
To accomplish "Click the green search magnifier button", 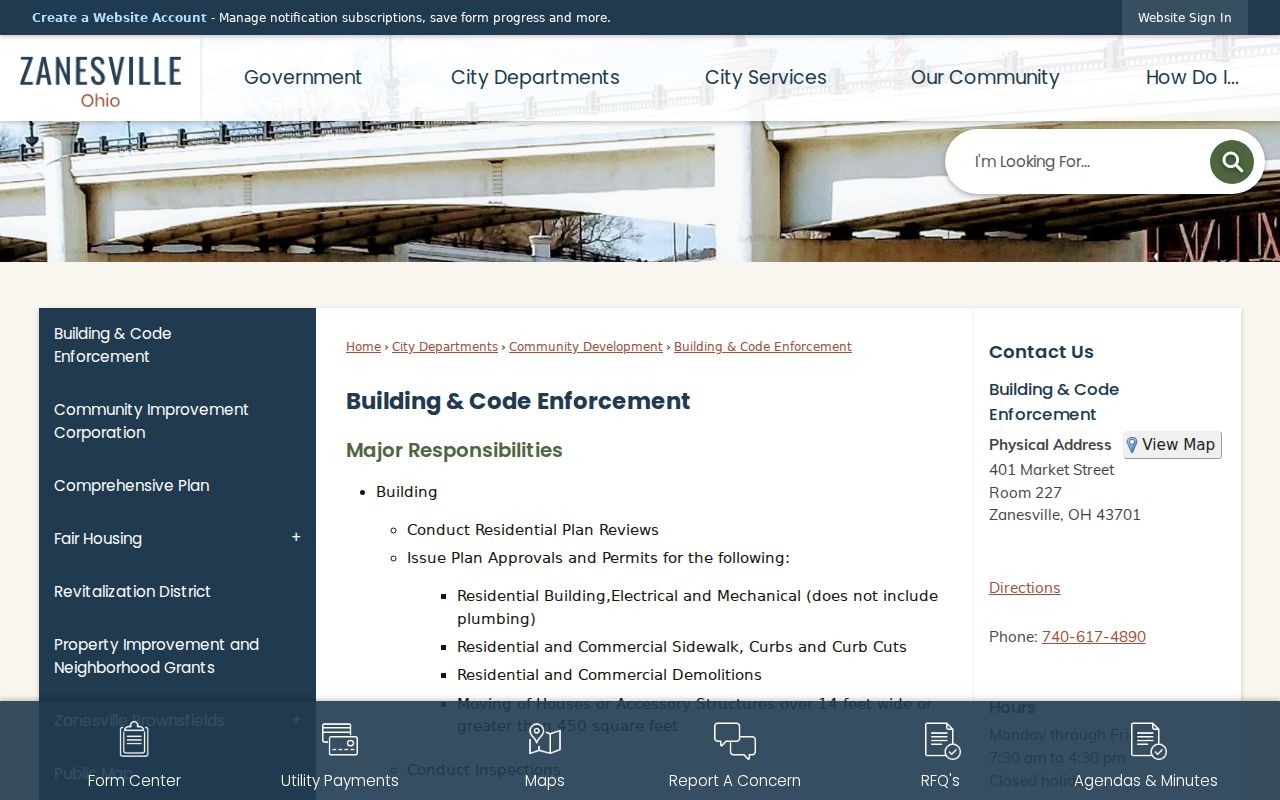I will [1231, 161].
